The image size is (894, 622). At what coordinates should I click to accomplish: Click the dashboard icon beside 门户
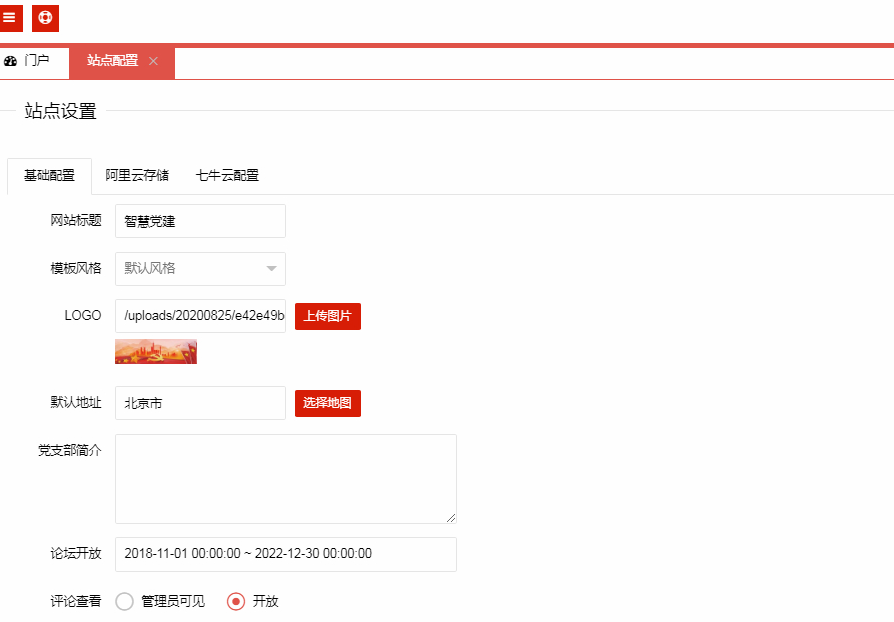coord(11,61)
